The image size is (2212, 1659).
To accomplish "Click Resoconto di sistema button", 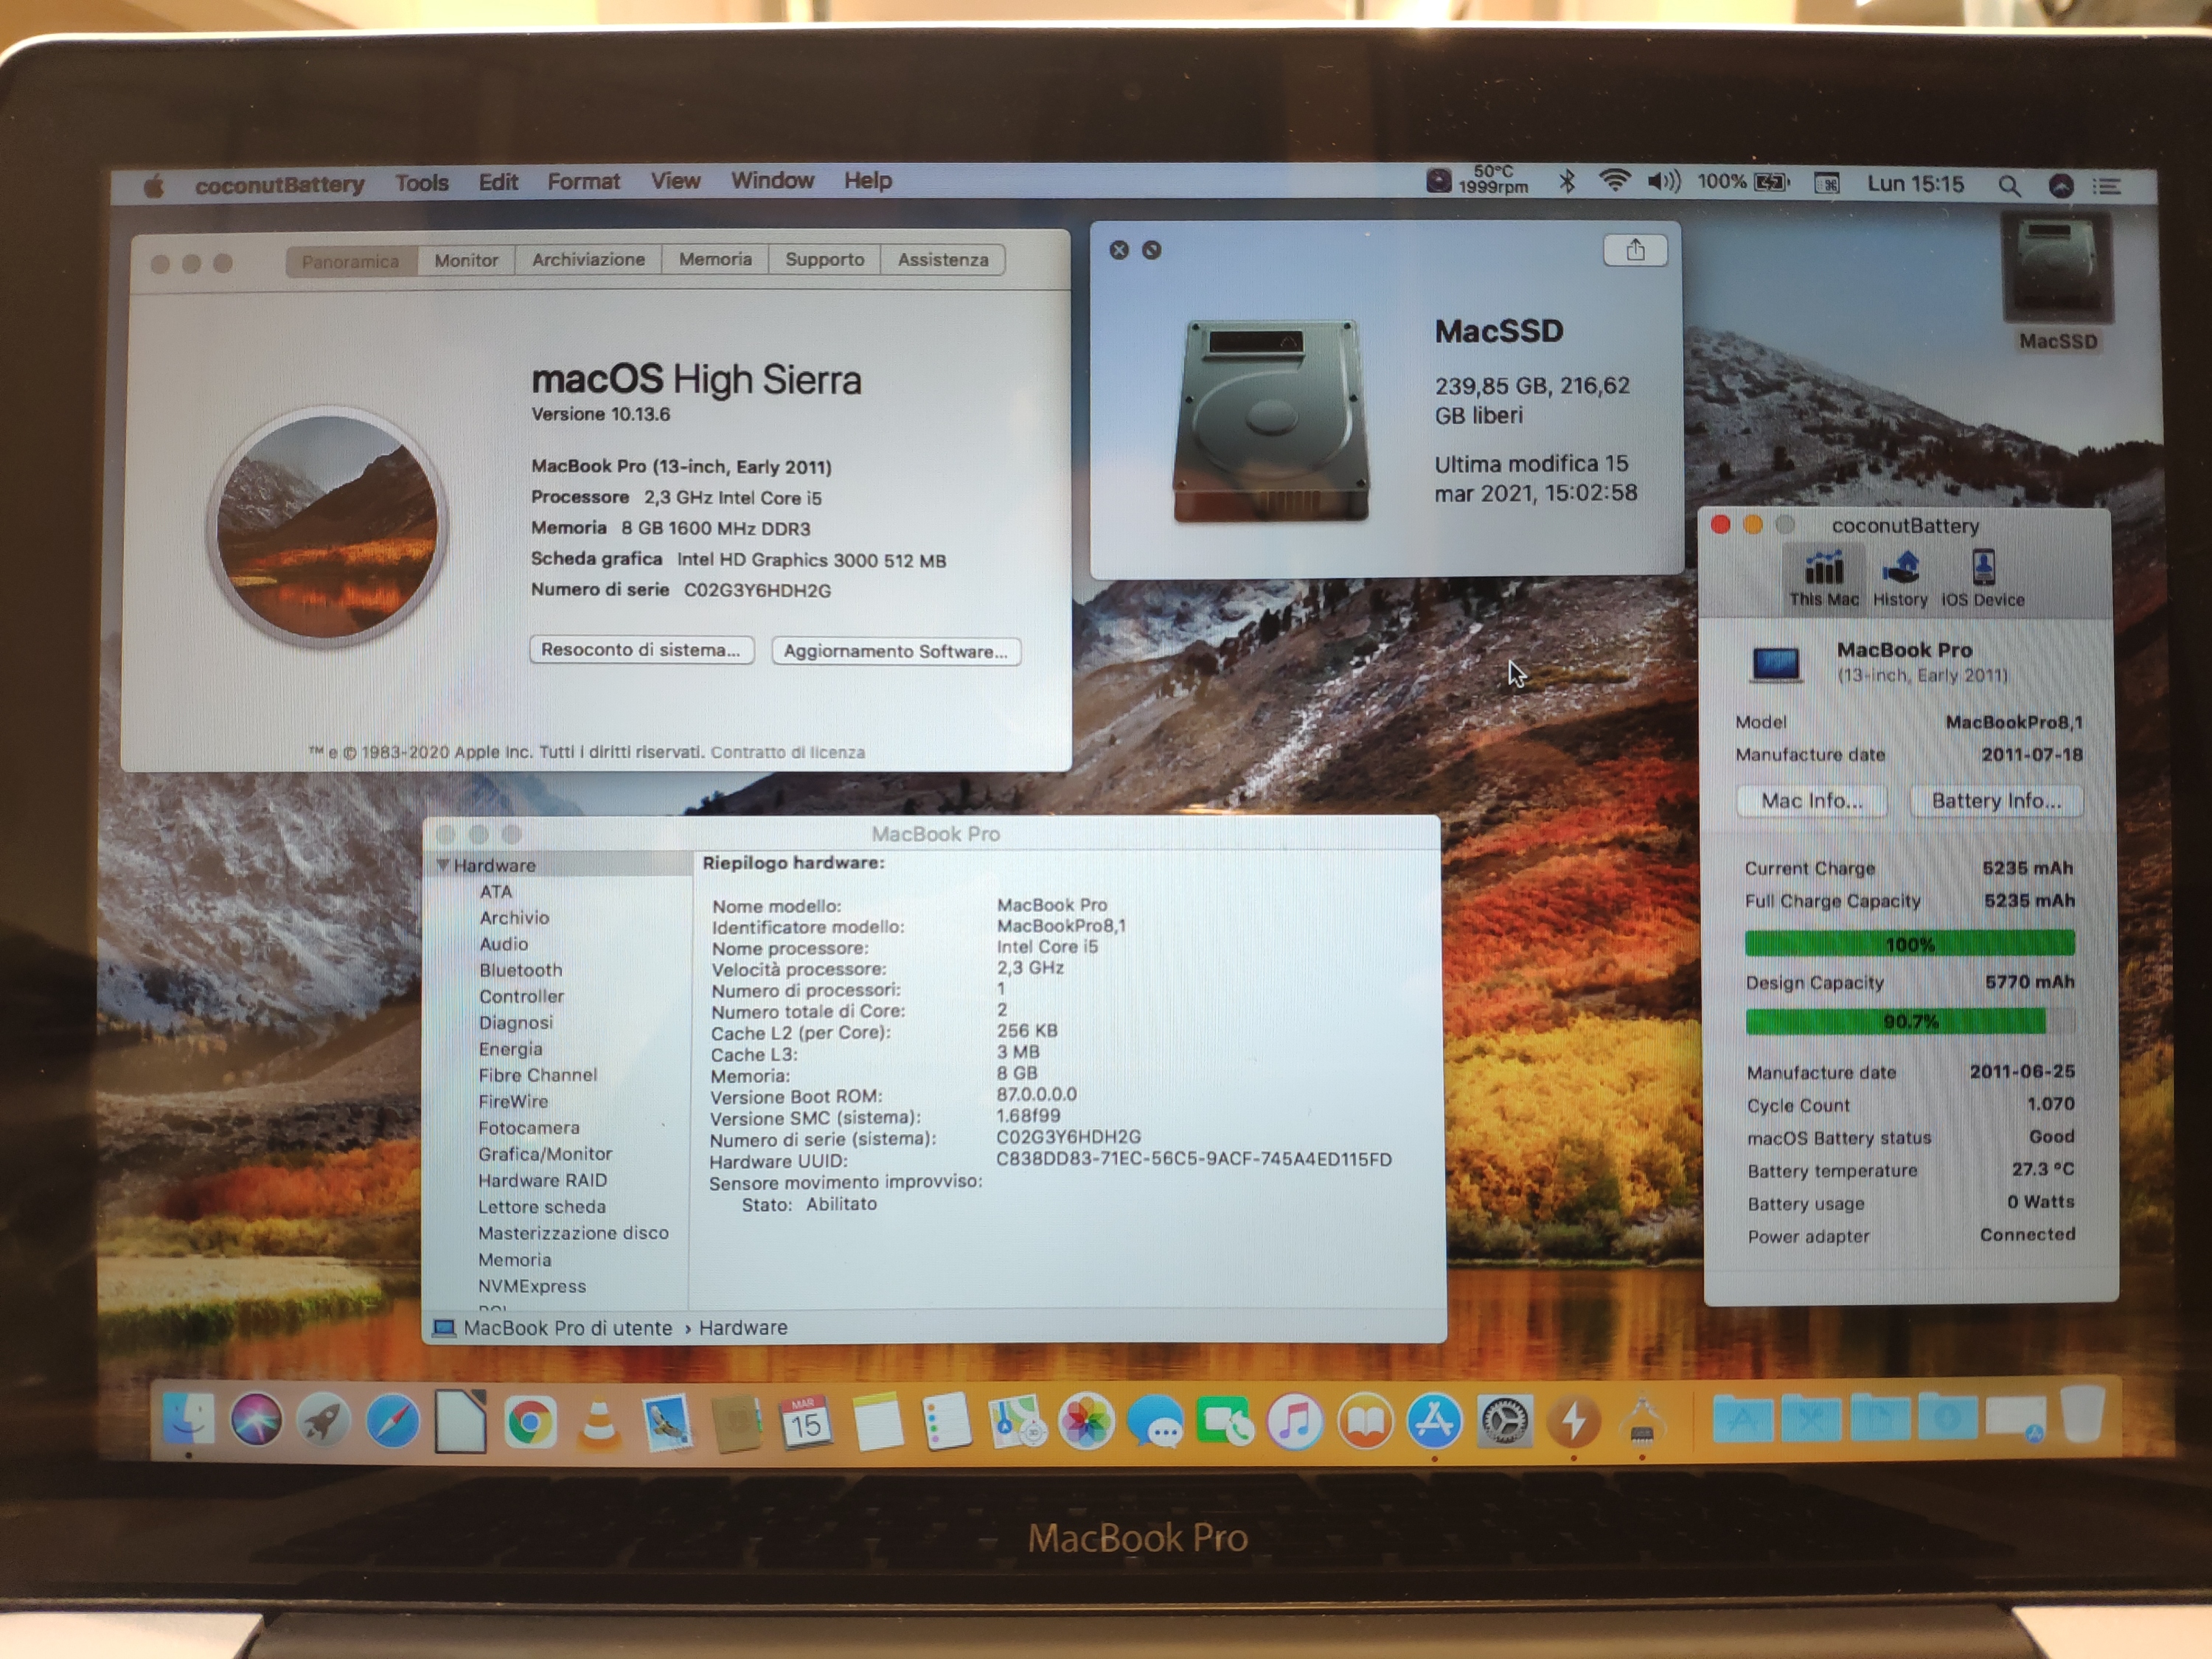I will [641, 650].
